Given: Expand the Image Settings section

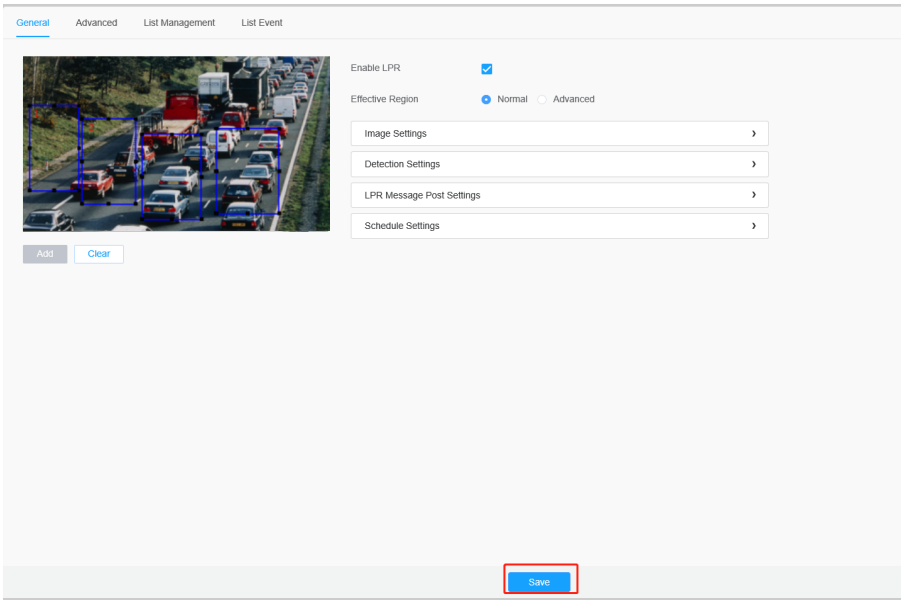Looking at the screenshot, I should (559, 134).
